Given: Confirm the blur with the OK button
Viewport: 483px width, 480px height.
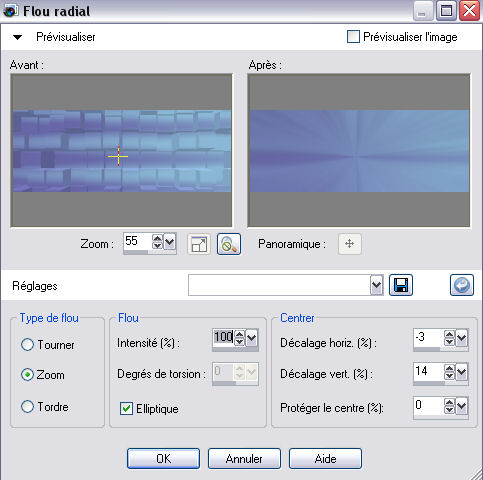Looking at the screenshot, I should [163, 459].
